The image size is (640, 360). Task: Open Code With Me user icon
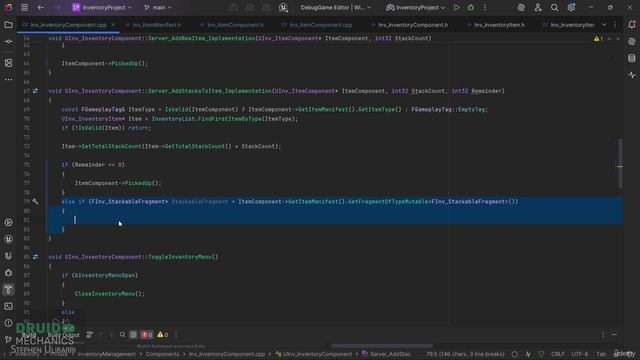coord(538,7)
